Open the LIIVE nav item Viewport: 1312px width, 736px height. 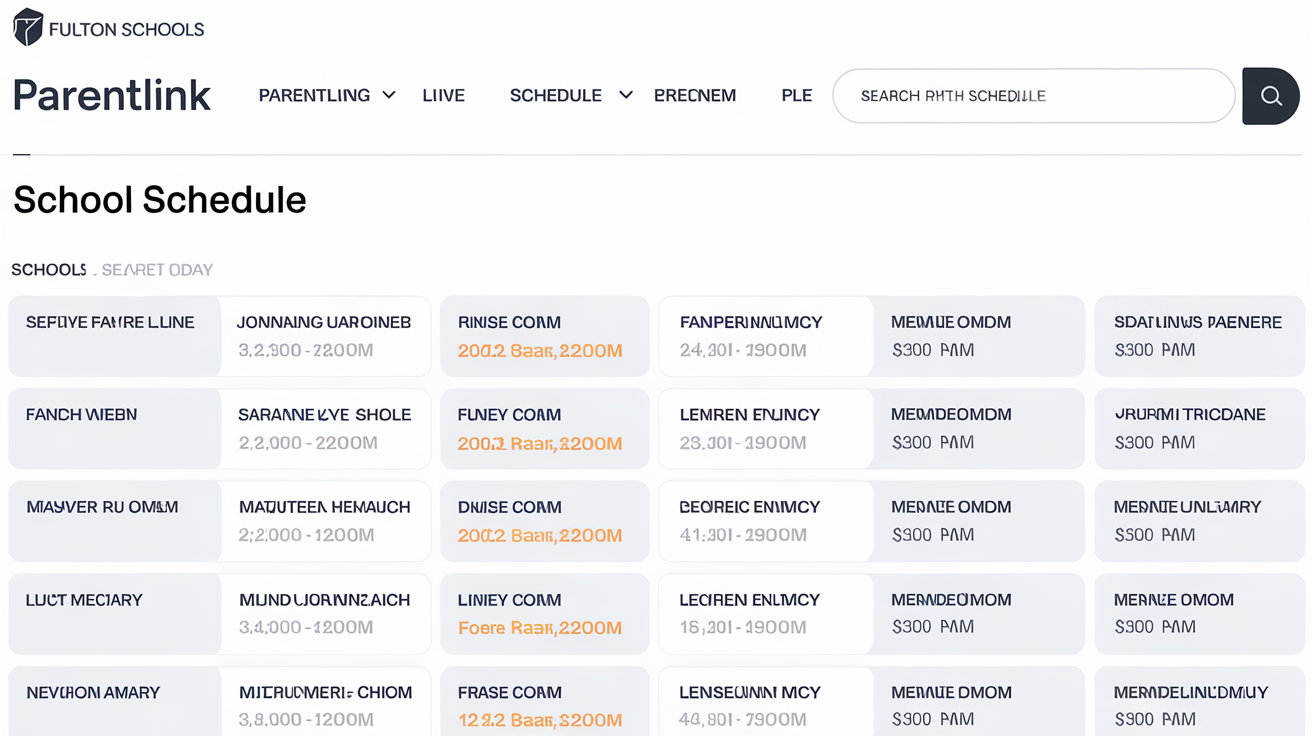coord(443,95)
